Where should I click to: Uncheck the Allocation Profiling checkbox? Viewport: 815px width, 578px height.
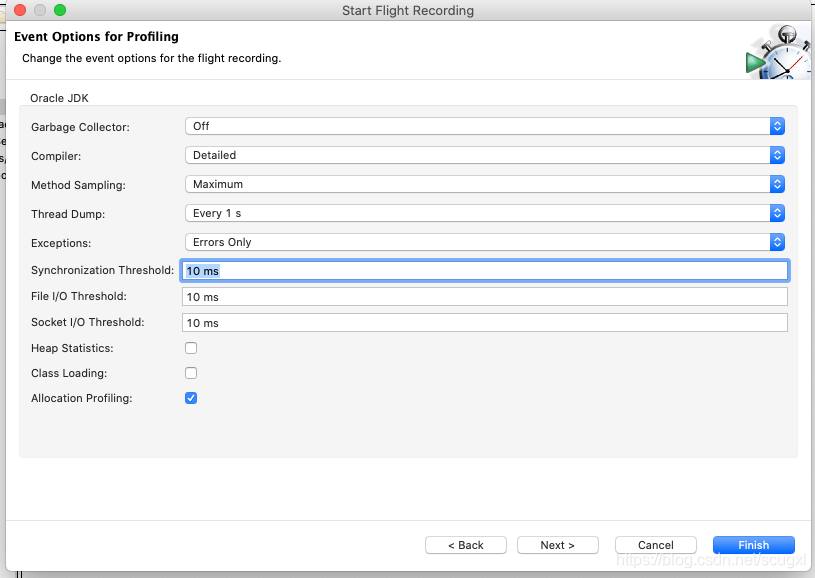coord(191,398)
